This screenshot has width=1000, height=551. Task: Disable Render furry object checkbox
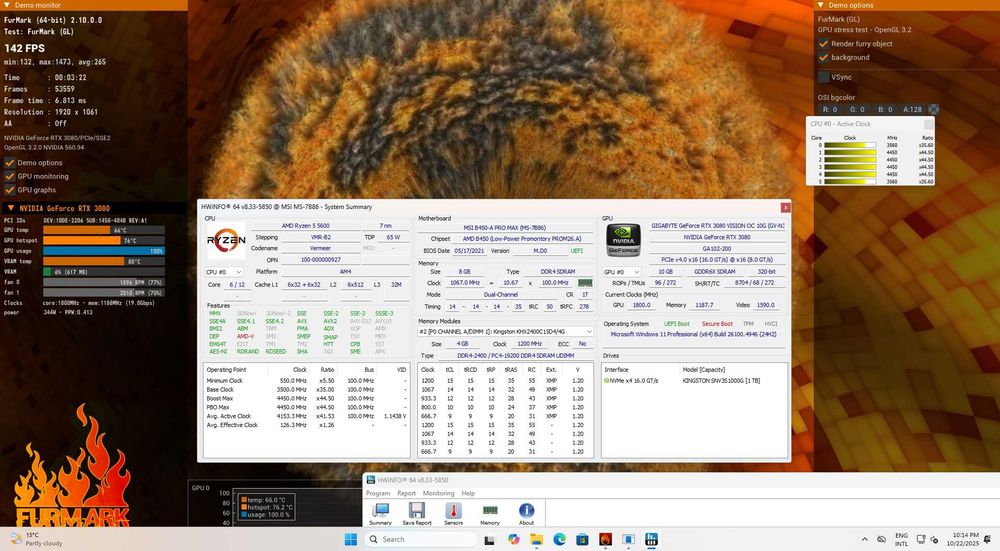click(823, 44)
